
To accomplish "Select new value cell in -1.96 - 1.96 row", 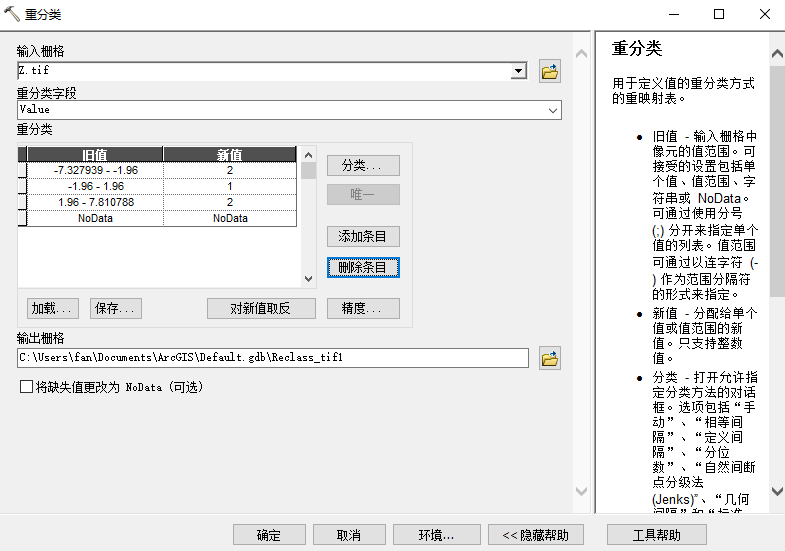I will (230, 186).
